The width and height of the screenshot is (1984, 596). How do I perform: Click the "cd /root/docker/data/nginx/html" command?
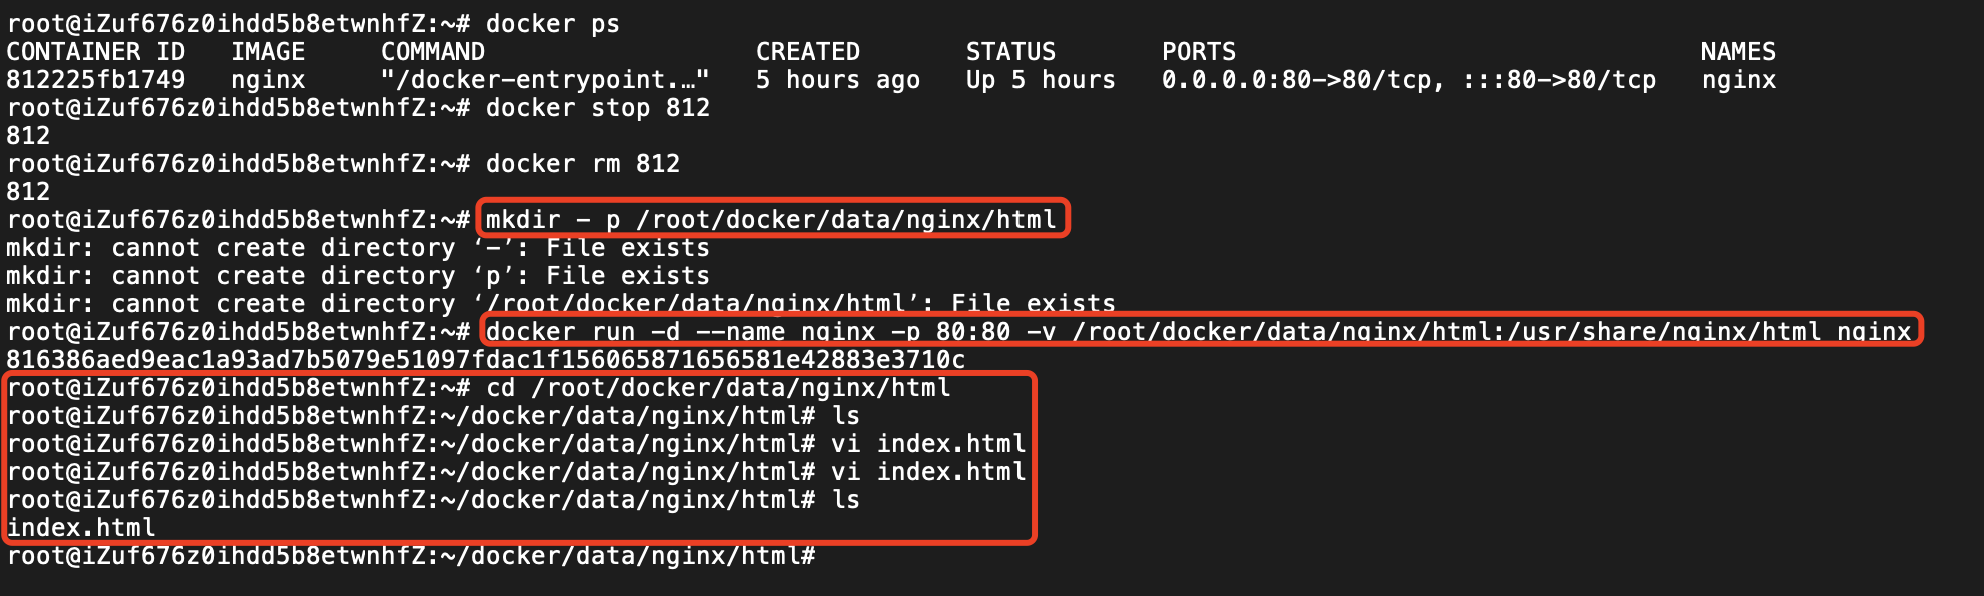[x=717, y=388]
